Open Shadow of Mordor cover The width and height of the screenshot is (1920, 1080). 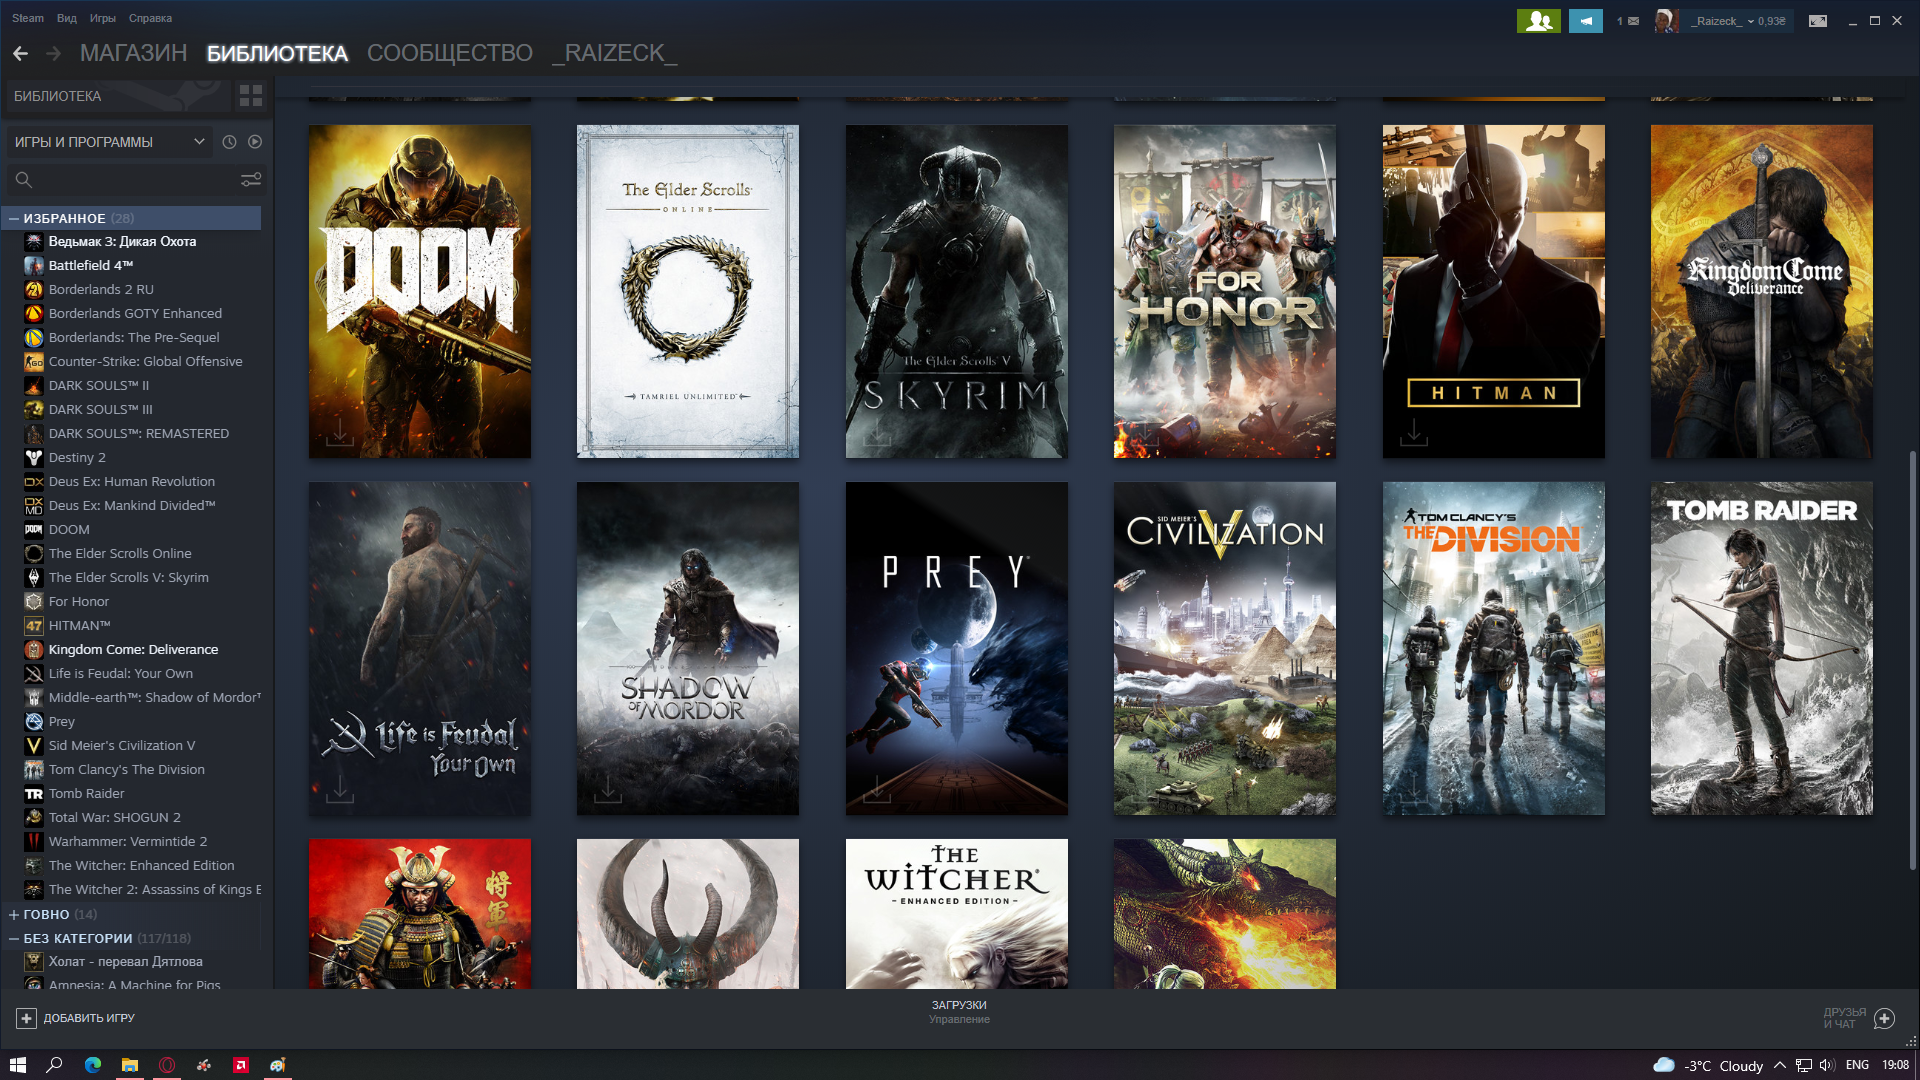[x=688, y=648]
